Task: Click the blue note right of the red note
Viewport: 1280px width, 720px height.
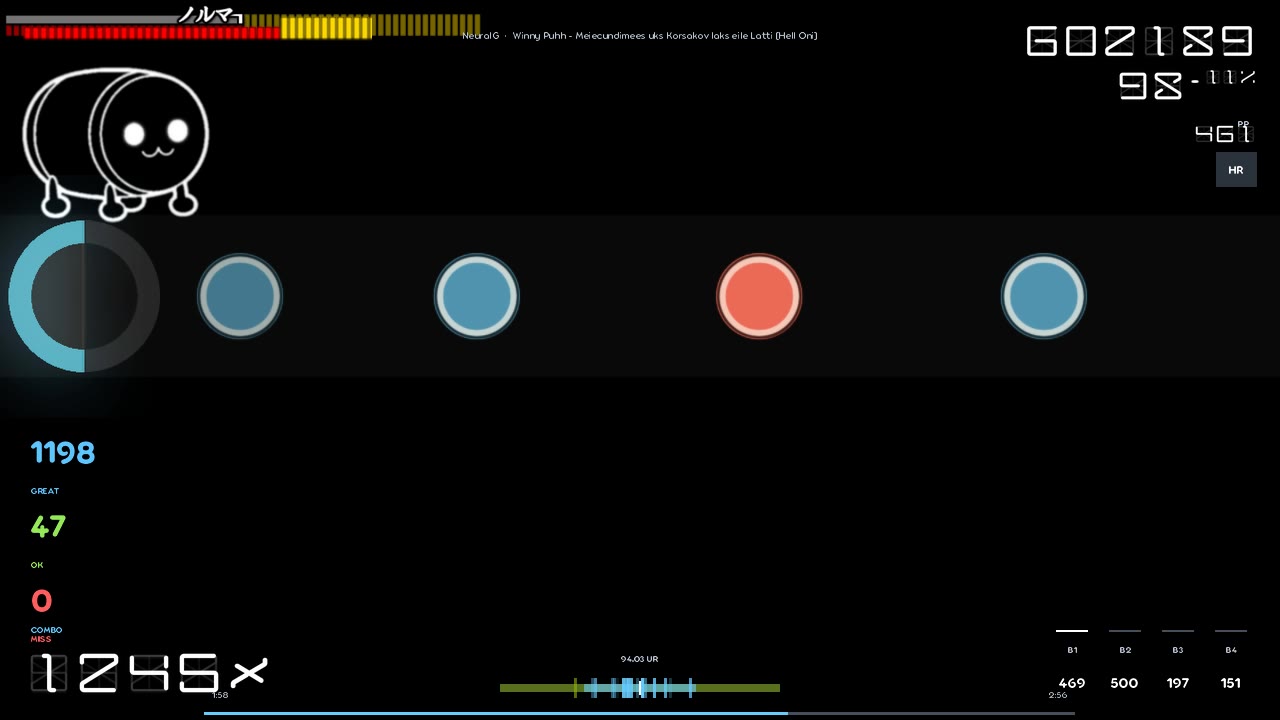Action: tap(1043, 296)
